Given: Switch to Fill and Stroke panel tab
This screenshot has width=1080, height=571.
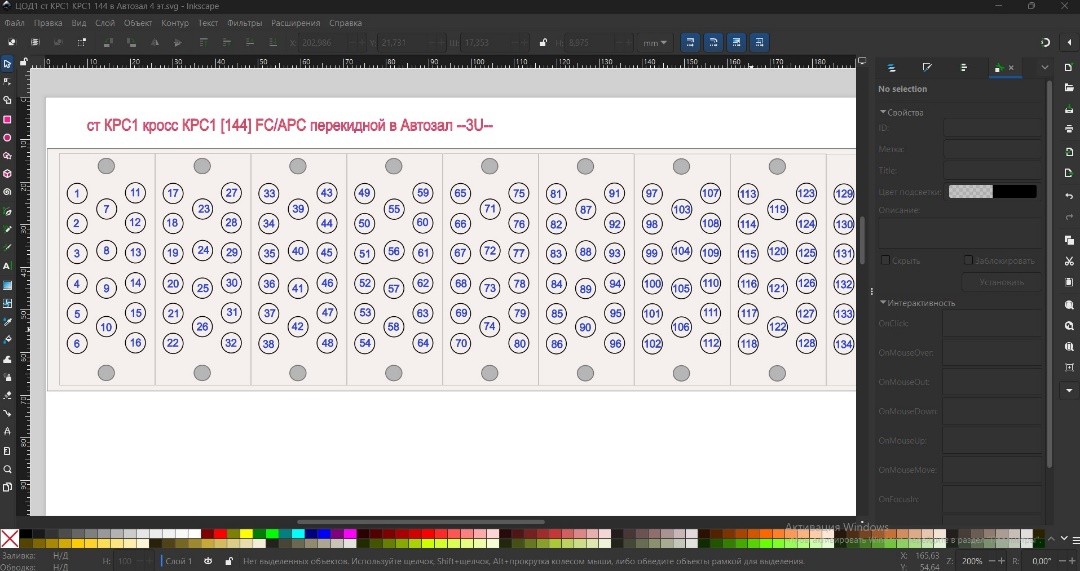Looking at the screenshot, I should pyautogui.click(x=927, y=68).
